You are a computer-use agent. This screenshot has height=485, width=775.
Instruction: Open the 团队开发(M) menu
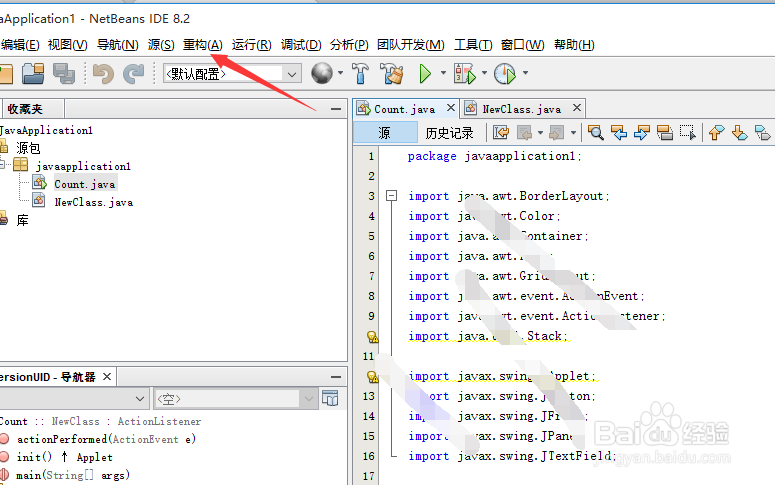[410, 45]
